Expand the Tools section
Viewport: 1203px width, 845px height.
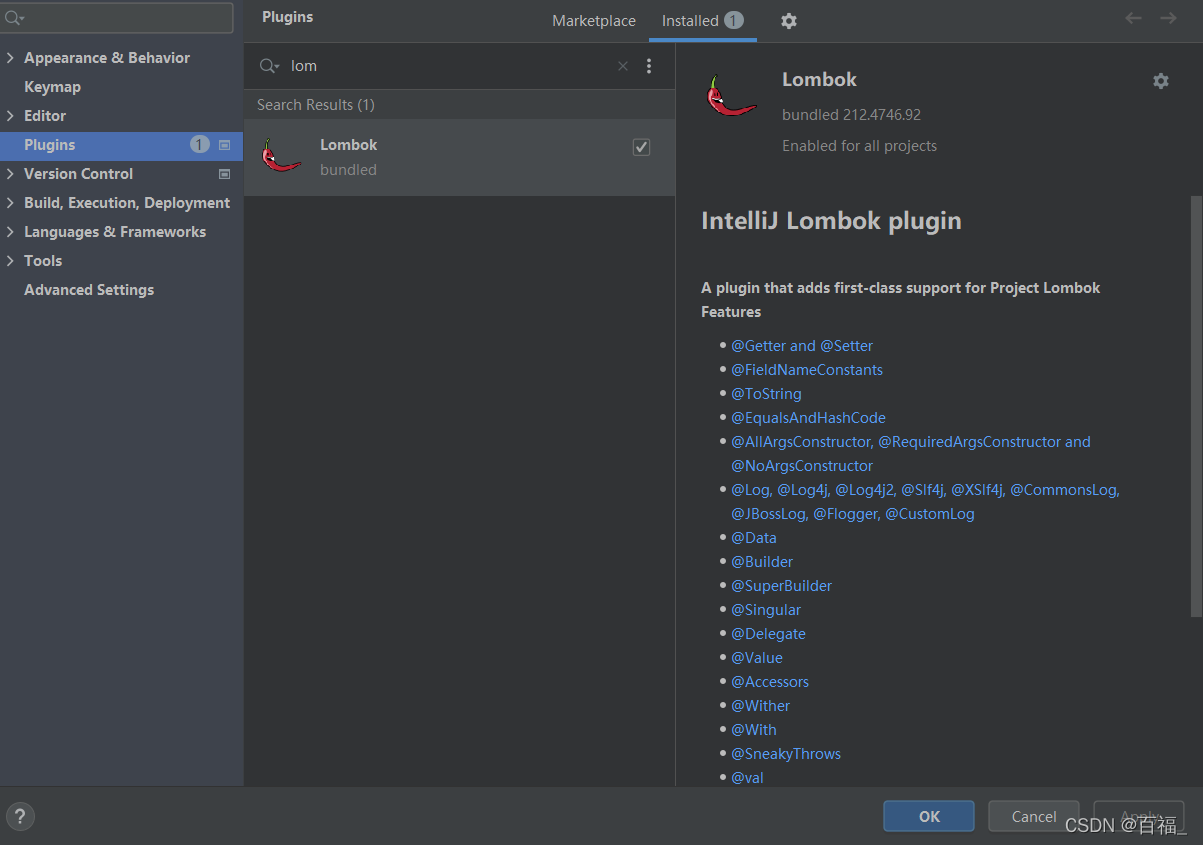click(10, 261)
